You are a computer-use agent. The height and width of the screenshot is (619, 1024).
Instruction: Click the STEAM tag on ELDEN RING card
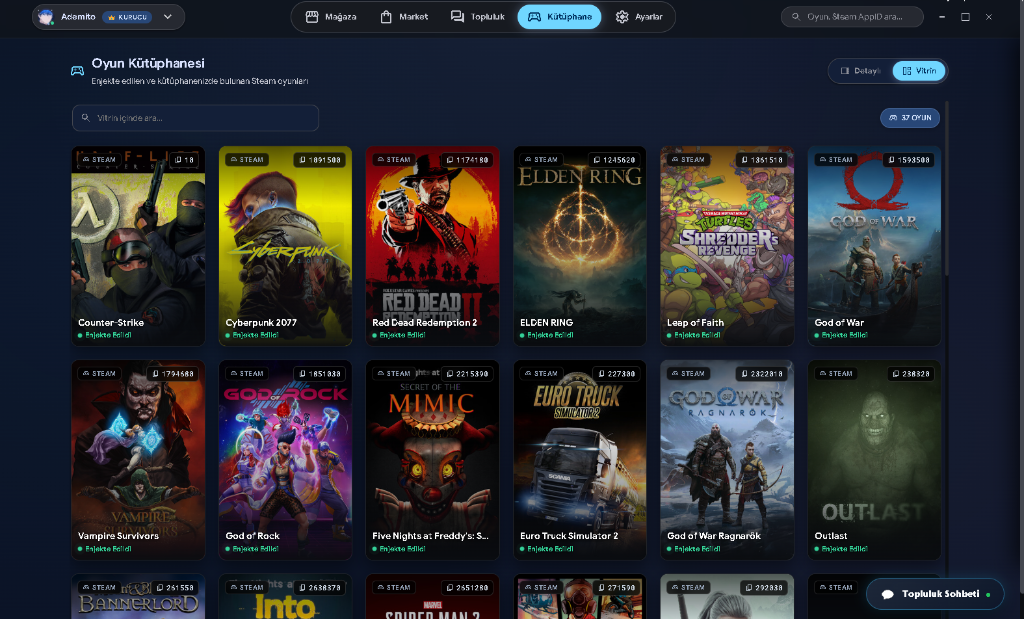pos(541,159)
